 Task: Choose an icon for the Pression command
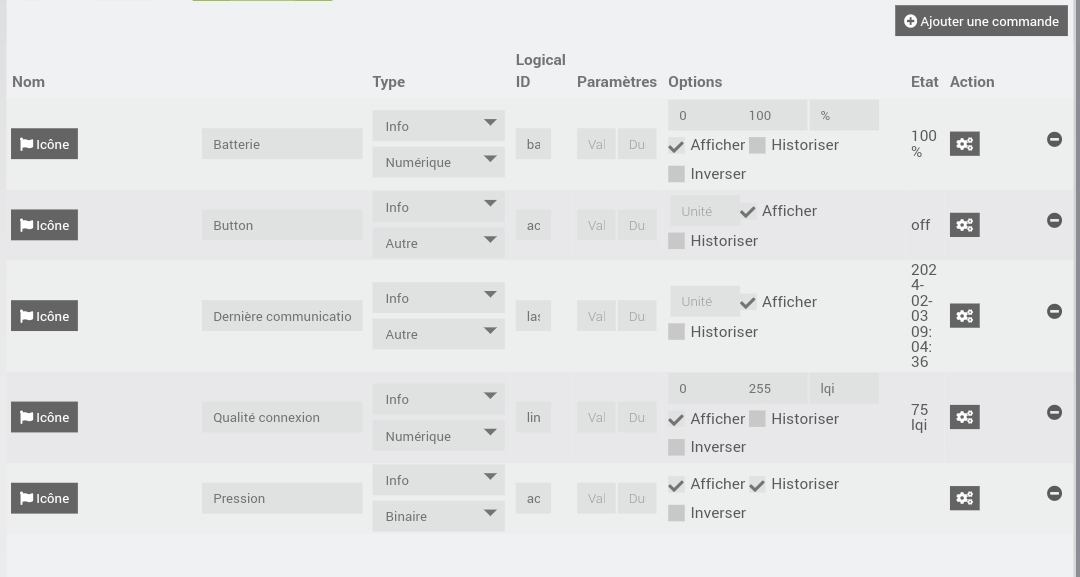pos(44,498)
